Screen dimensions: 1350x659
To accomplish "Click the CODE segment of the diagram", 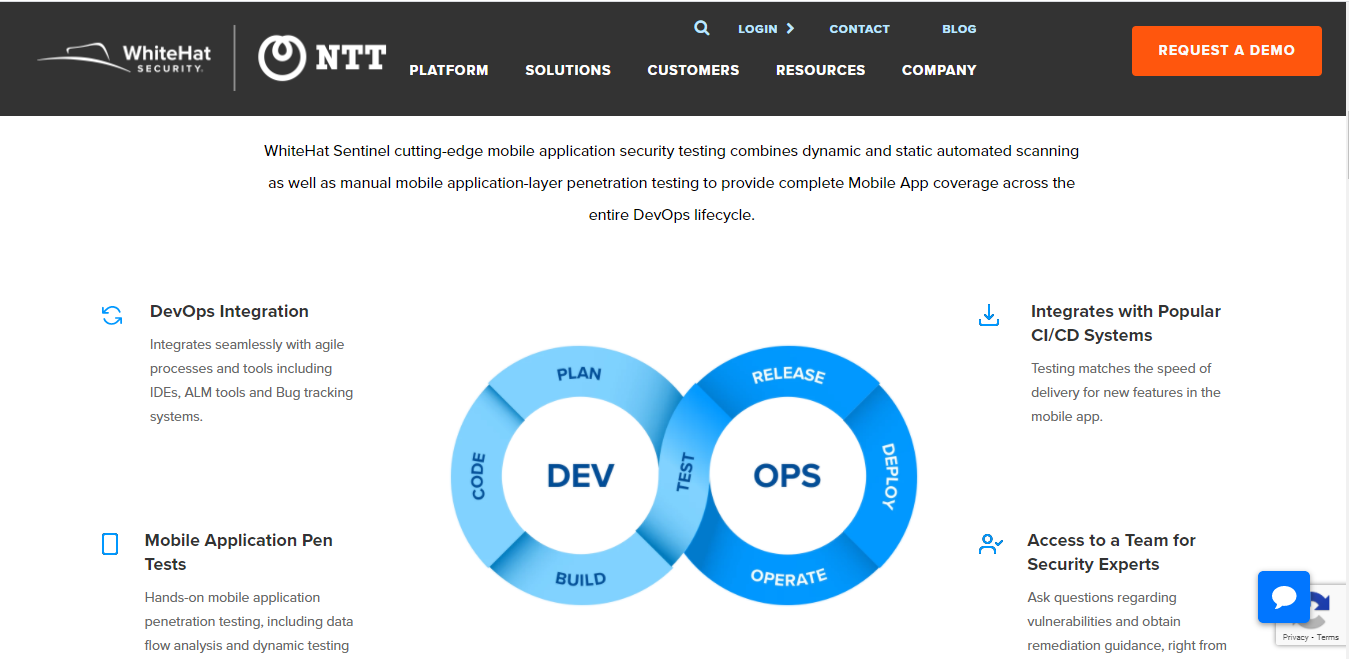I will coord(478,476).
